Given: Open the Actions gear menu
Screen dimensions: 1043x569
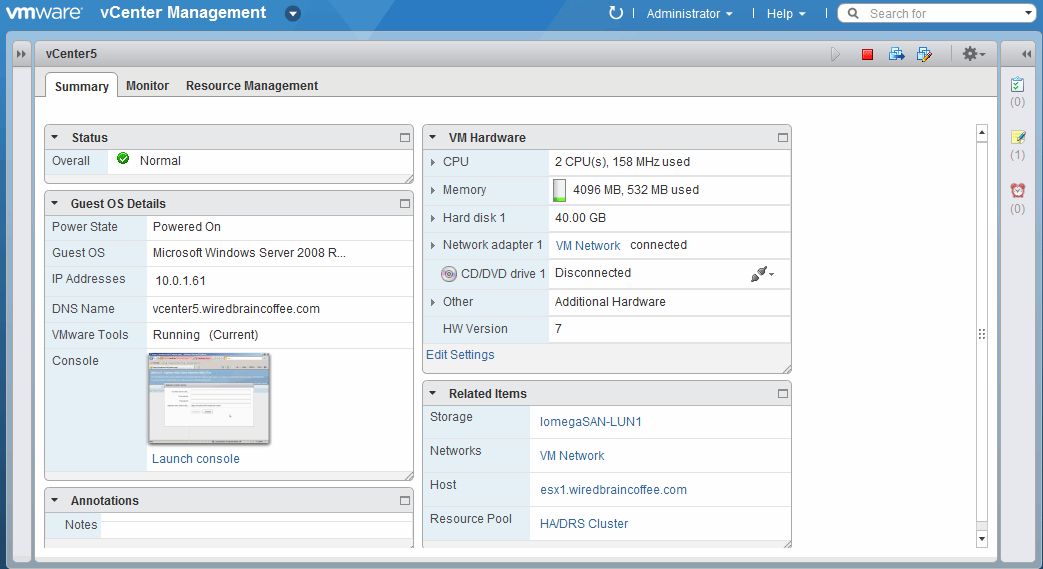Looking at the screenshot, I should [x=973, y=54].
